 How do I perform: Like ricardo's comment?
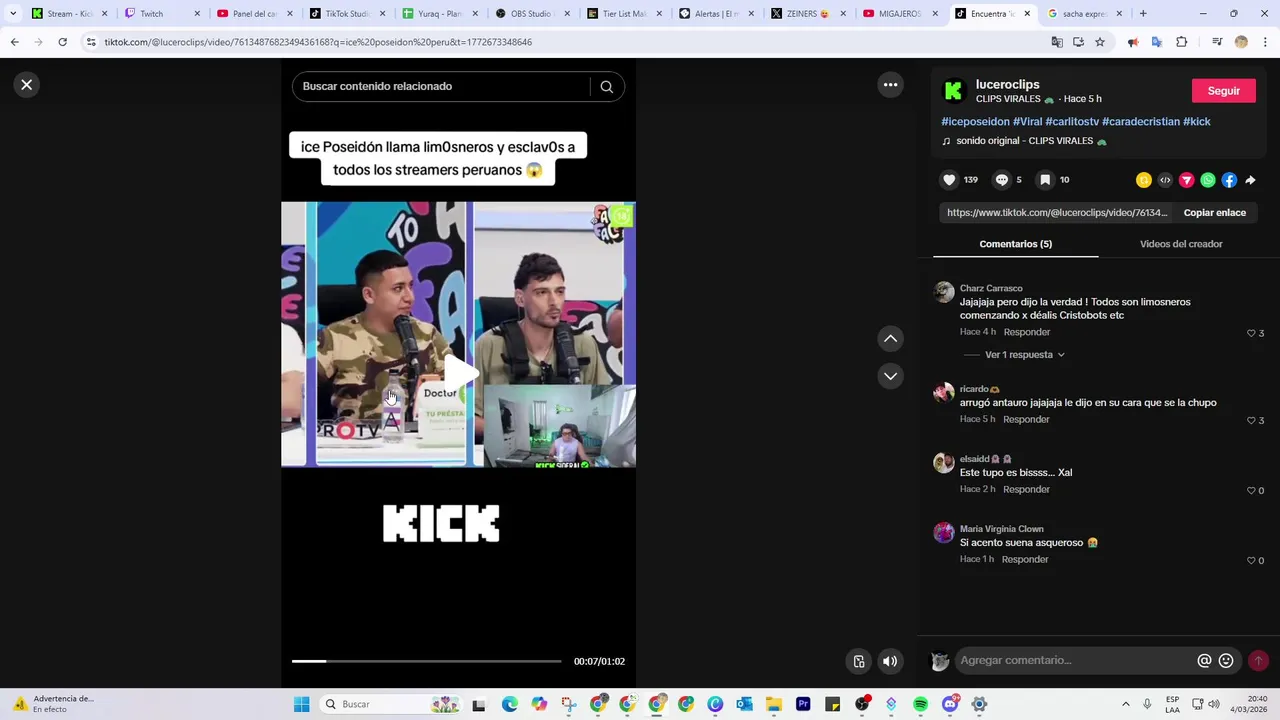point(1251,420)
